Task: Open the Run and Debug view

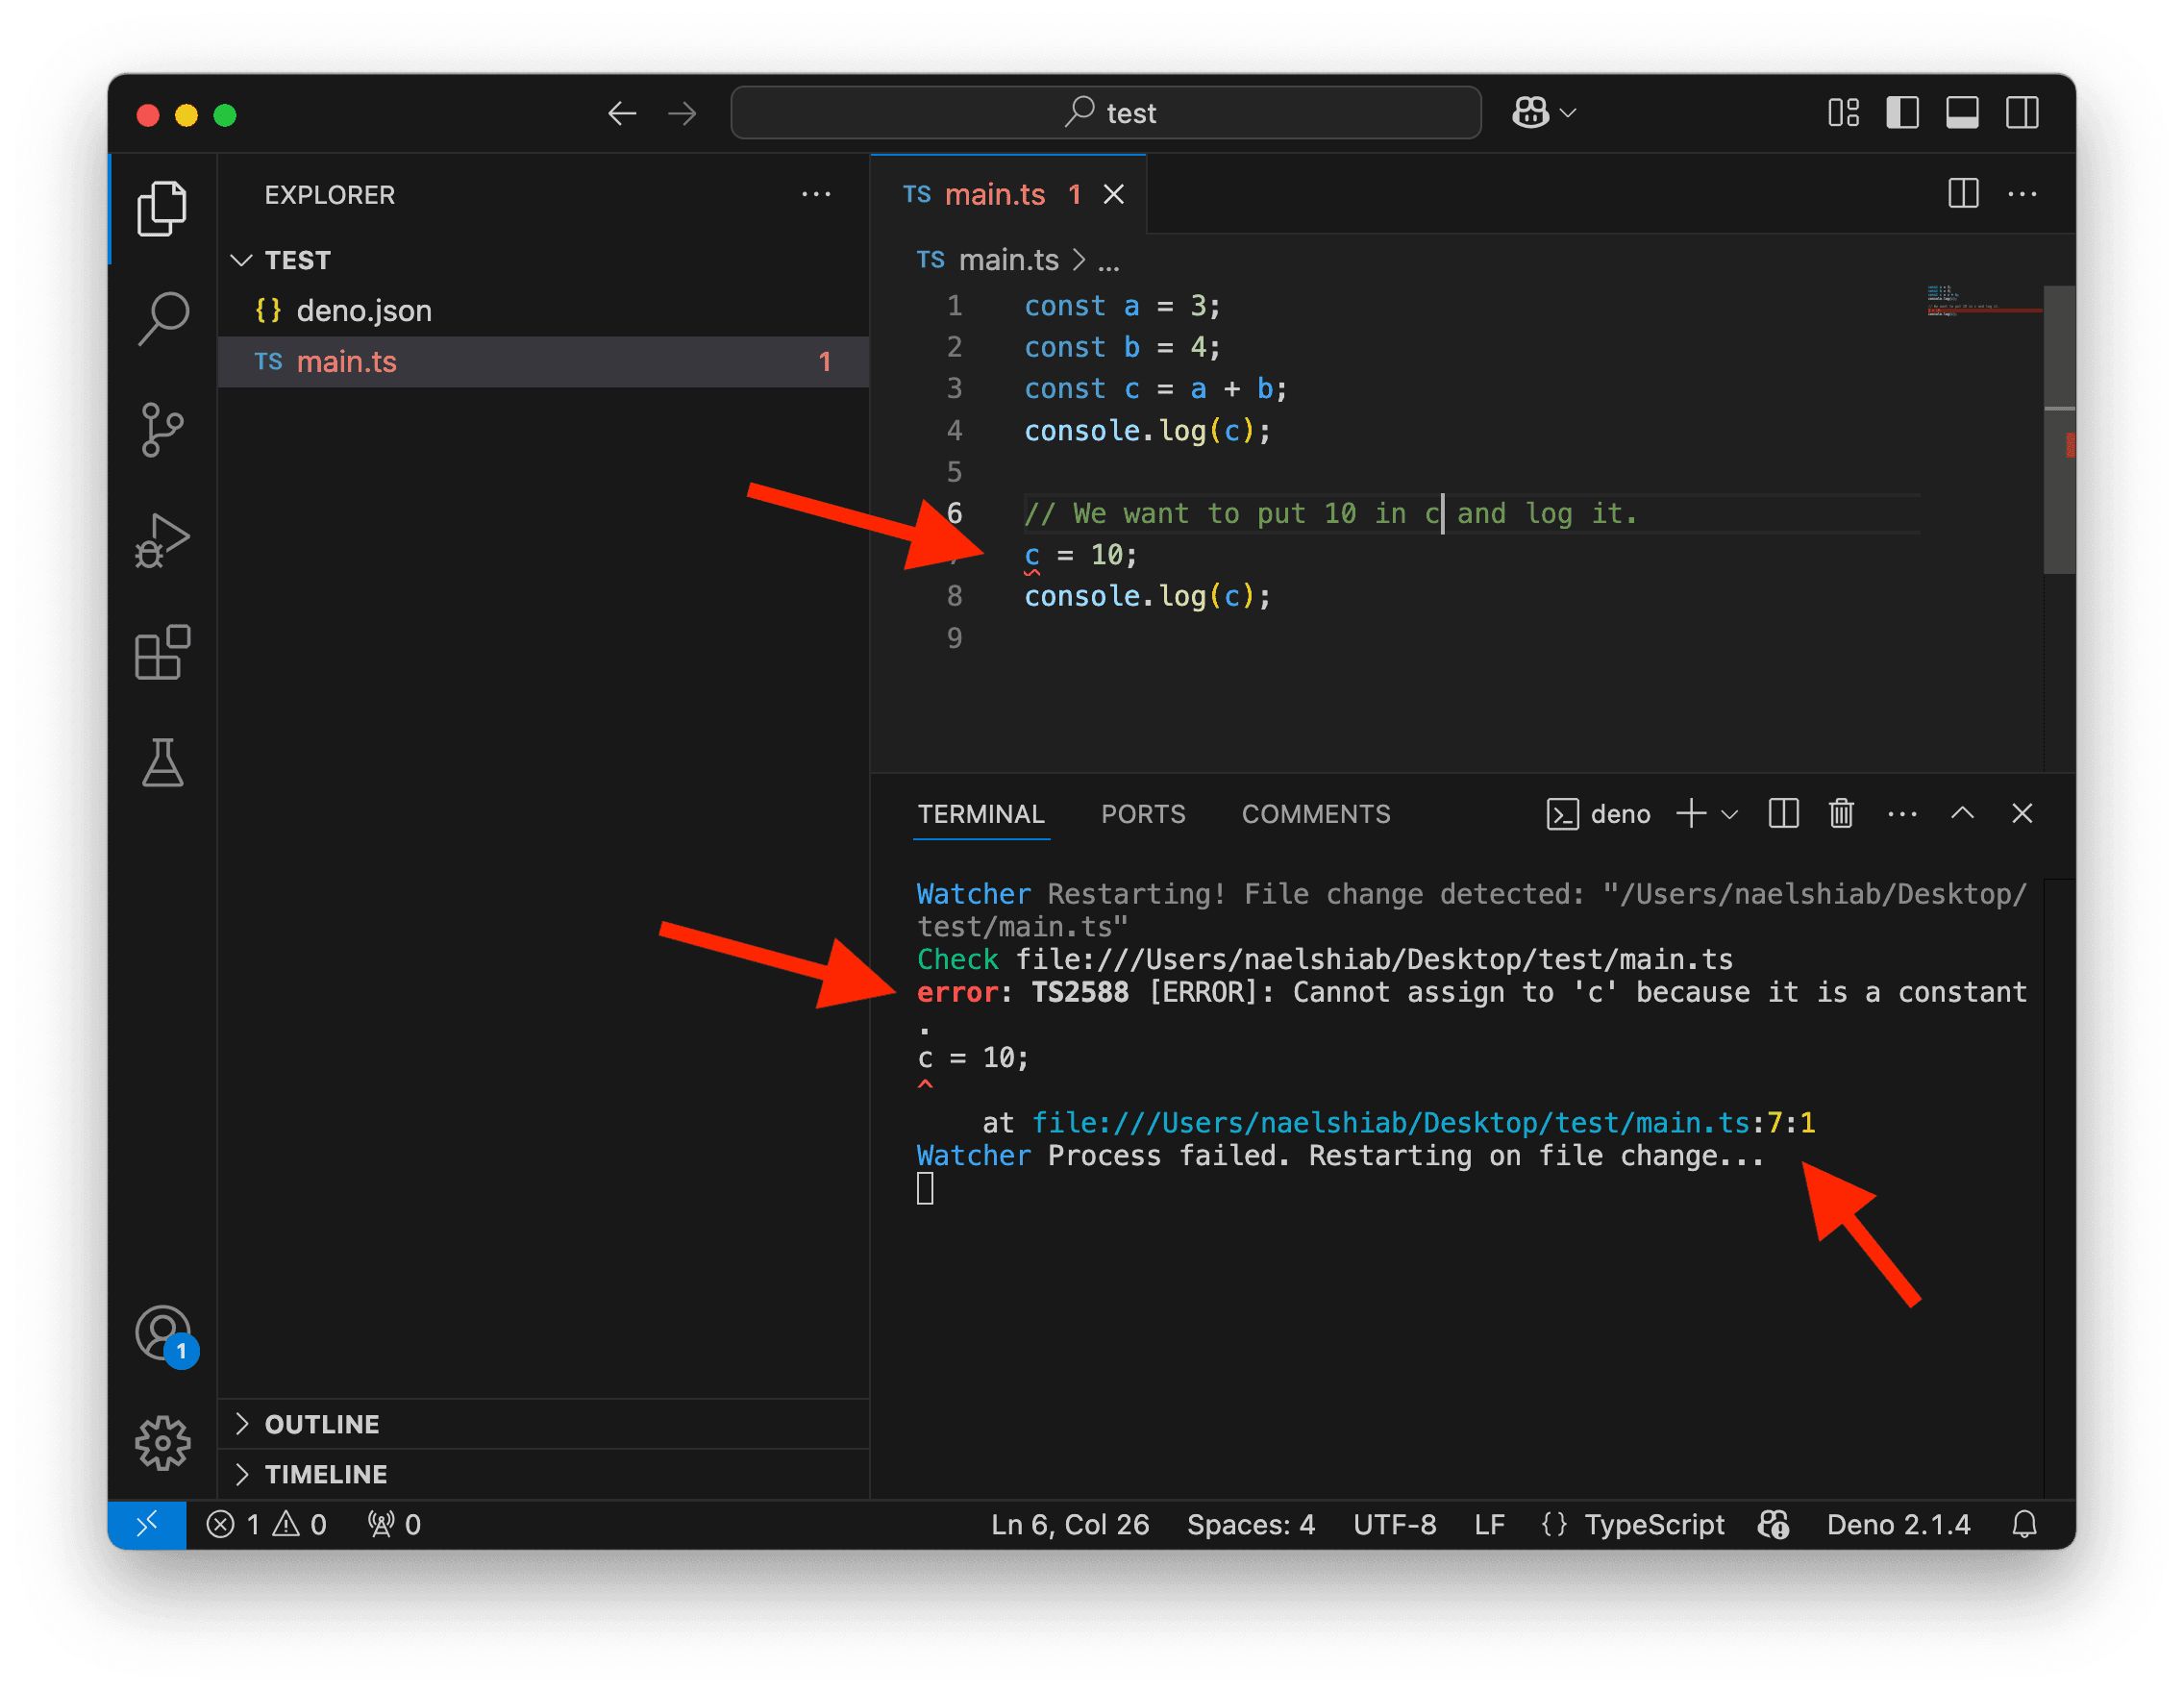Action: tap(163, 540)
